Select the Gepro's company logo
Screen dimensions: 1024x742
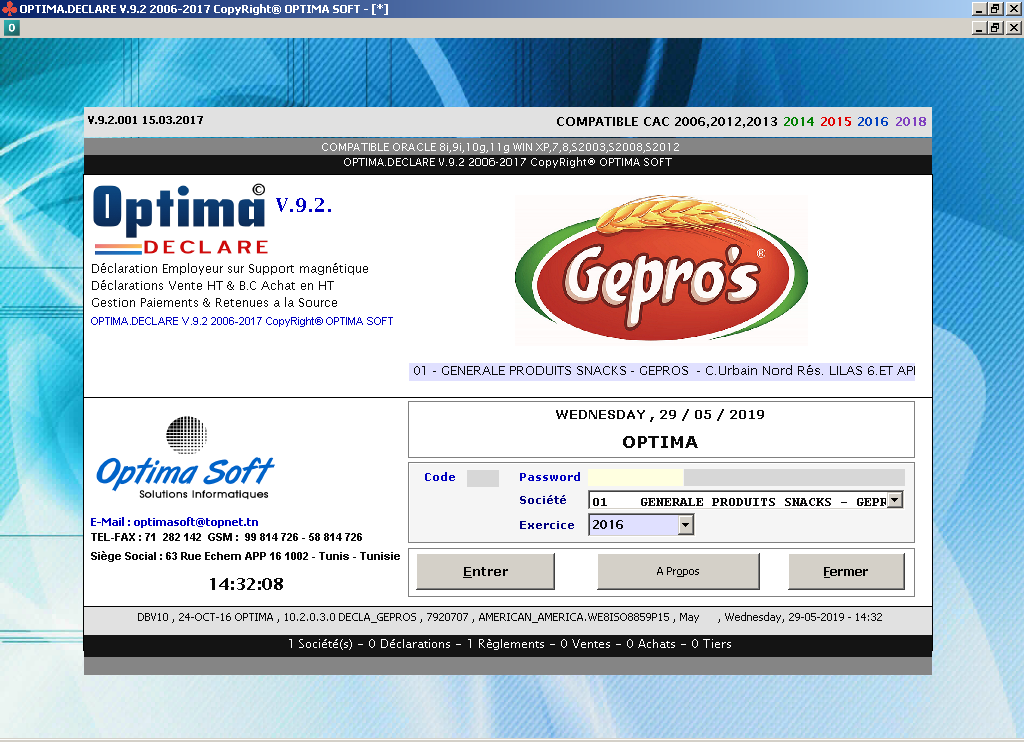(x=661, y=270)
